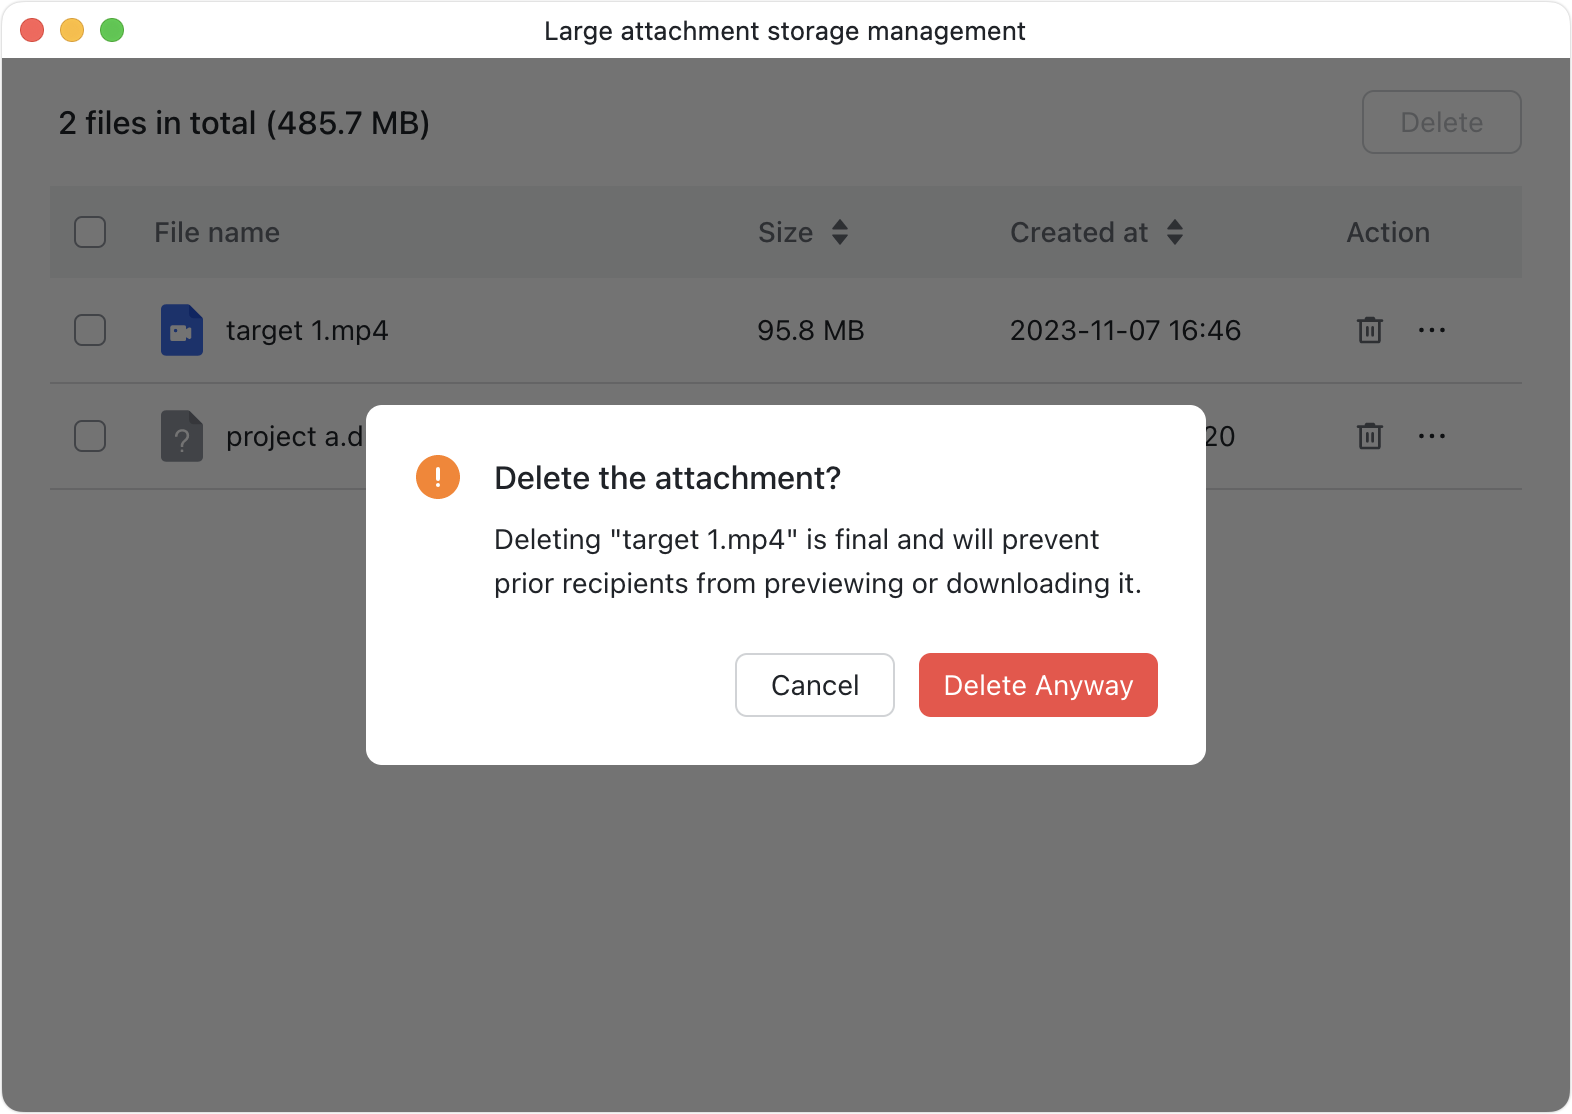Screen dimensions: 1572x1114
Task: Cancel the attachment deletion
Action: tap(814, 685)
